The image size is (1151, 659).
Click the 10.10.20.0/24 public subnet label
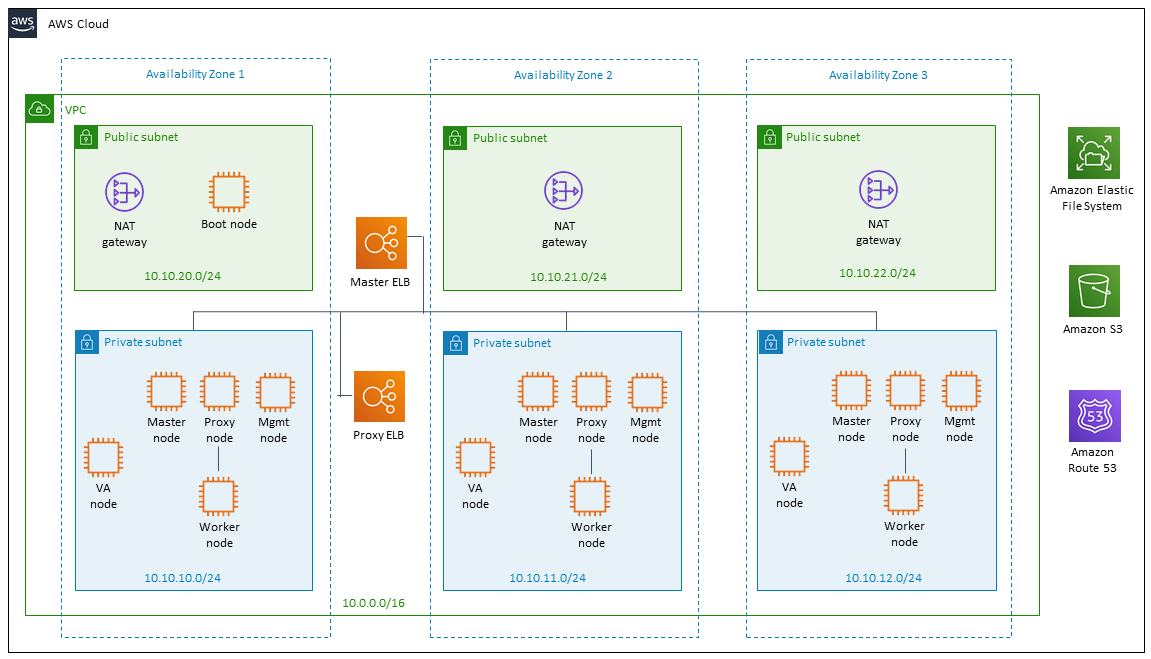pos(182,276)
